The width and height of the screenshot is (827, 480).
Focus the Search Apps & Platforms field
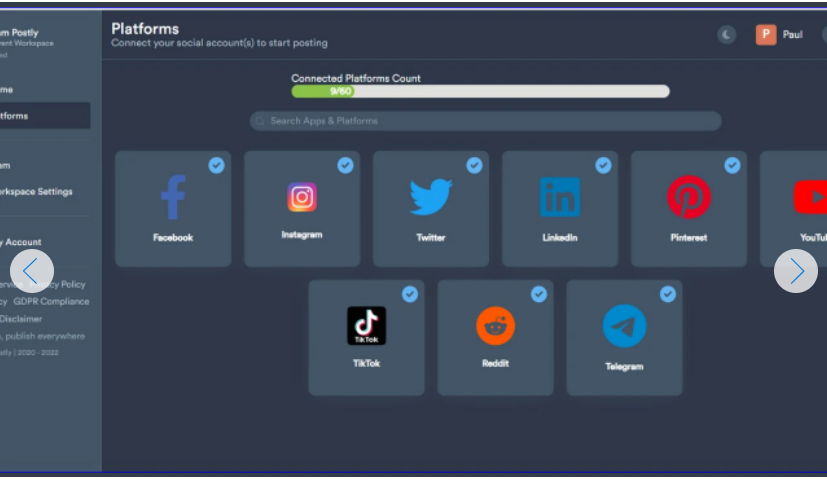pos(485,121)
